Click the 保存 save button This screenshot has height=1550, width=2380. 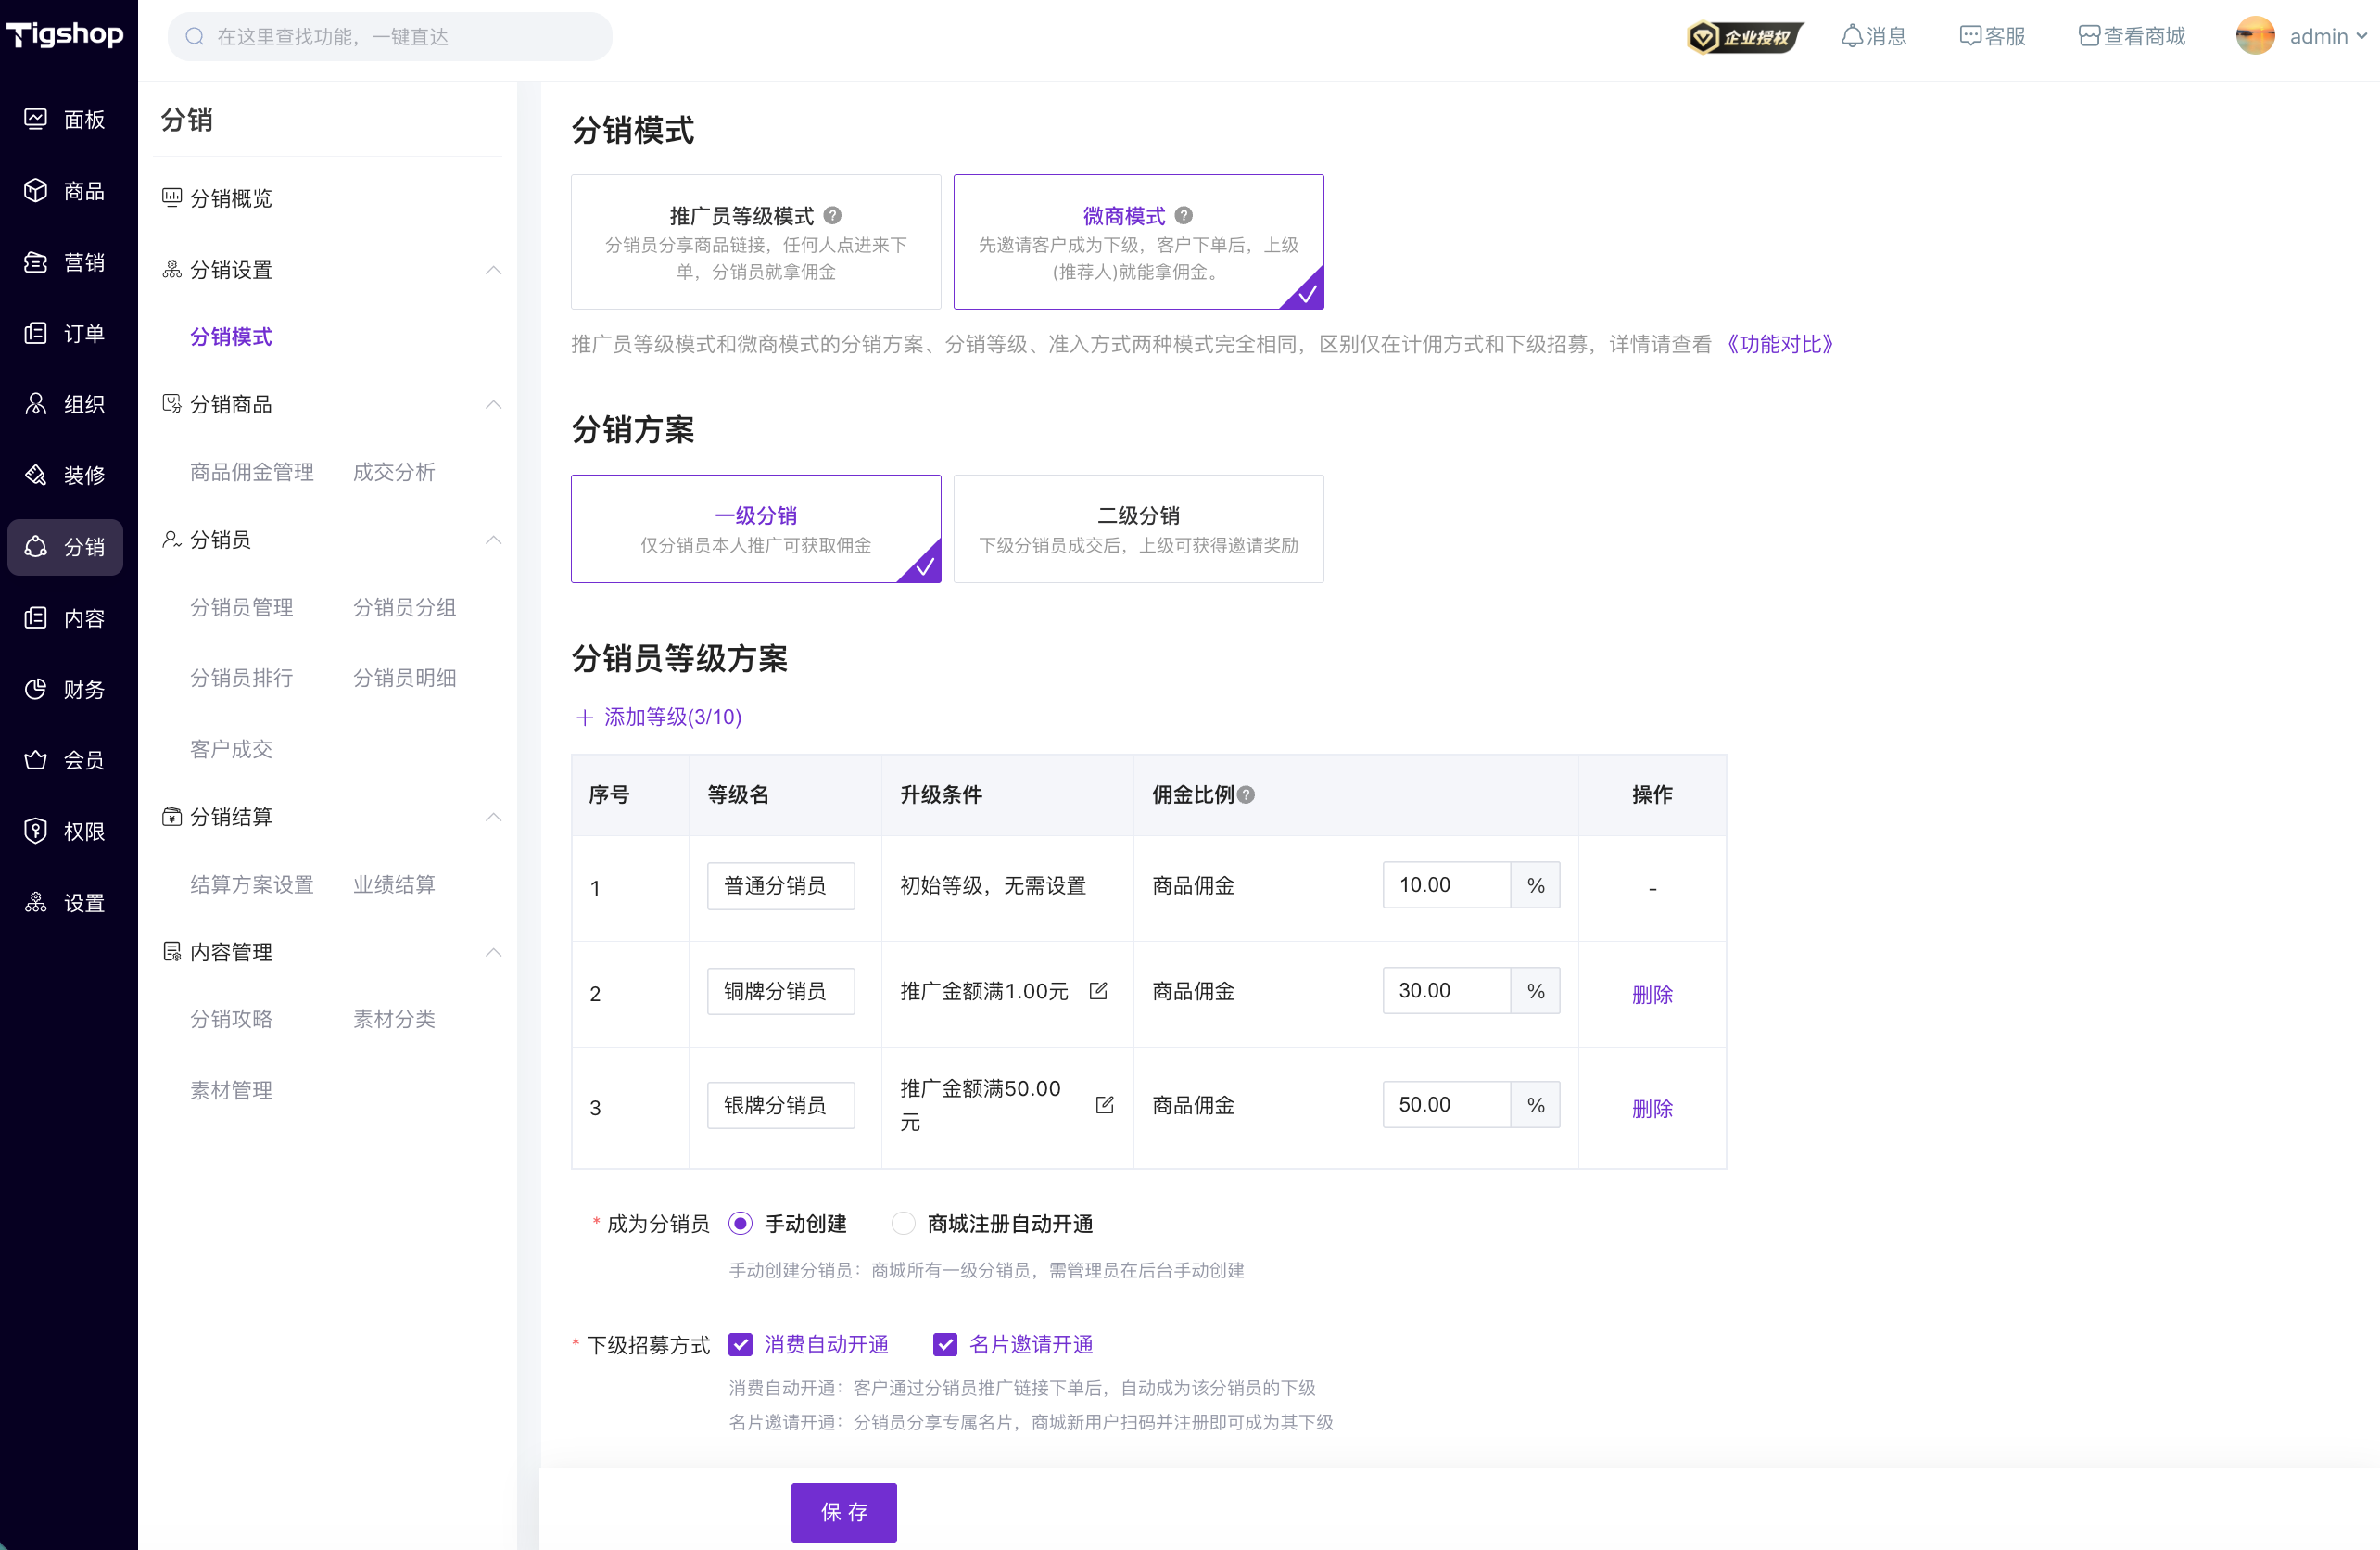(844, 1512)
